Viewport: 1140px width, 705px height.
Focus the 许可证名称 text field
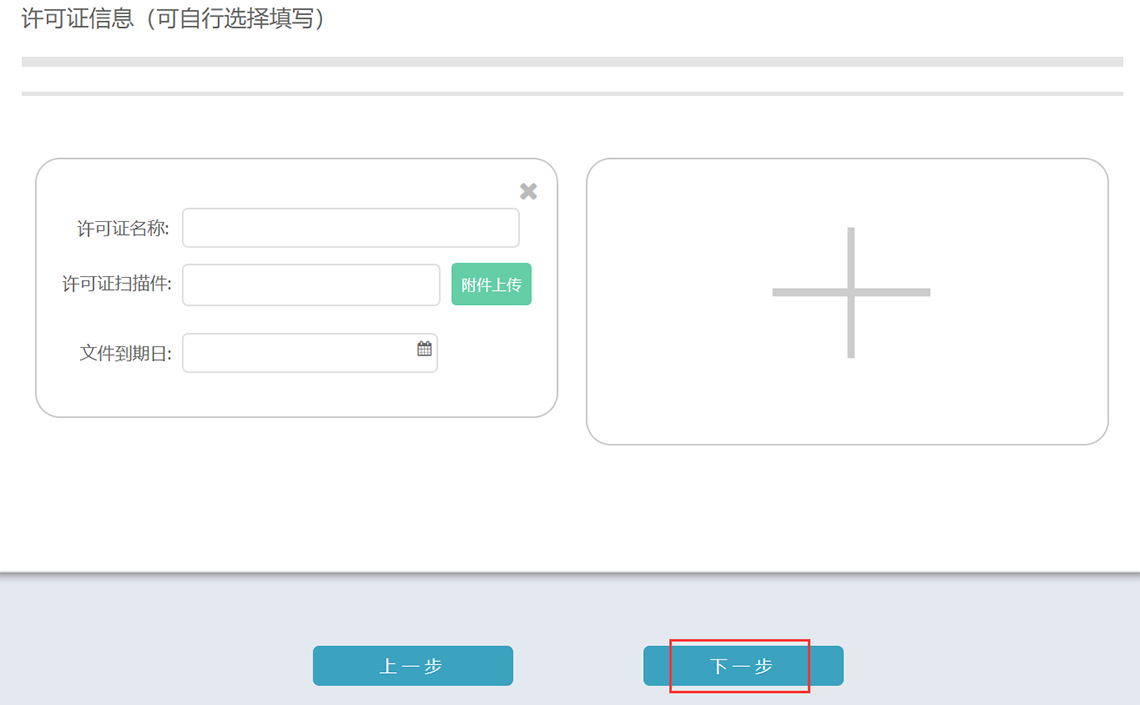click(350, 228)
